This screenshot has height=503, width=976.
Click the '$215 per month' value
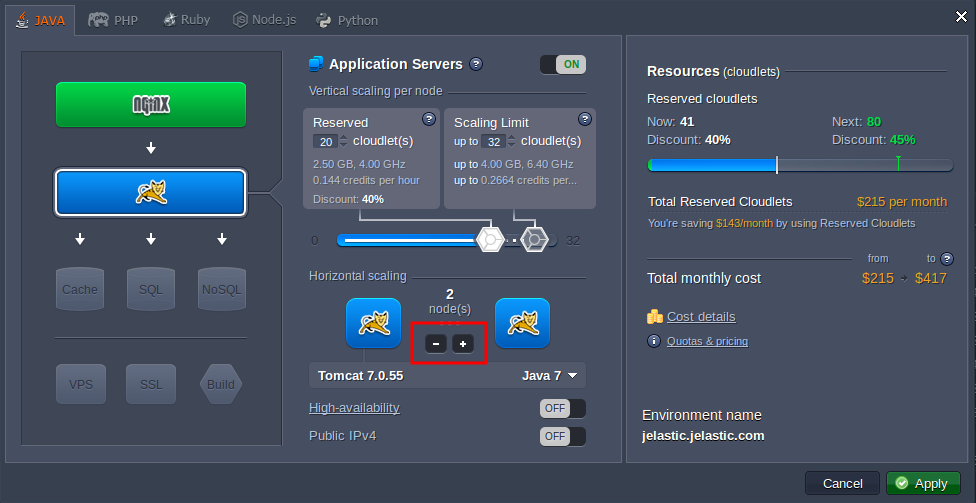coord(901,202)
